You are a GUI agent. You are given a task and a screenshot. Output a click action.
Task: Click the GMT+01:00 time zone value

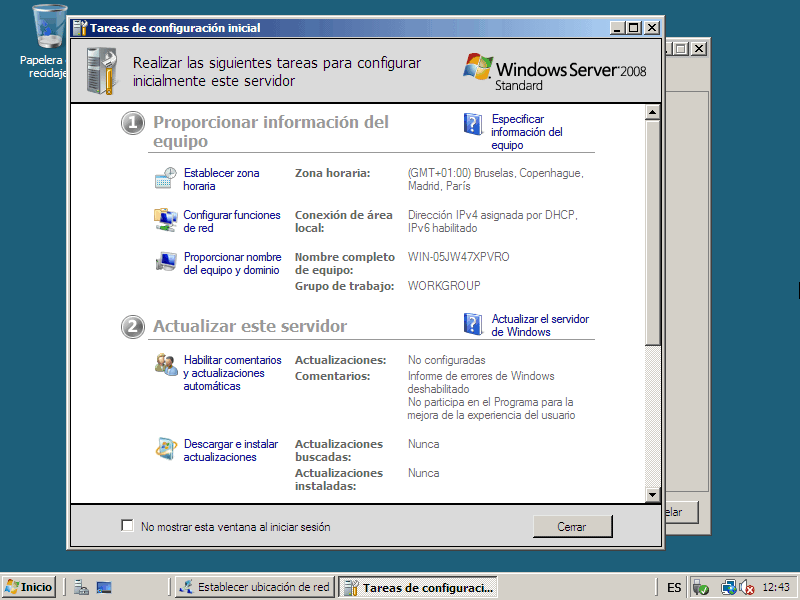coord(495,179)
